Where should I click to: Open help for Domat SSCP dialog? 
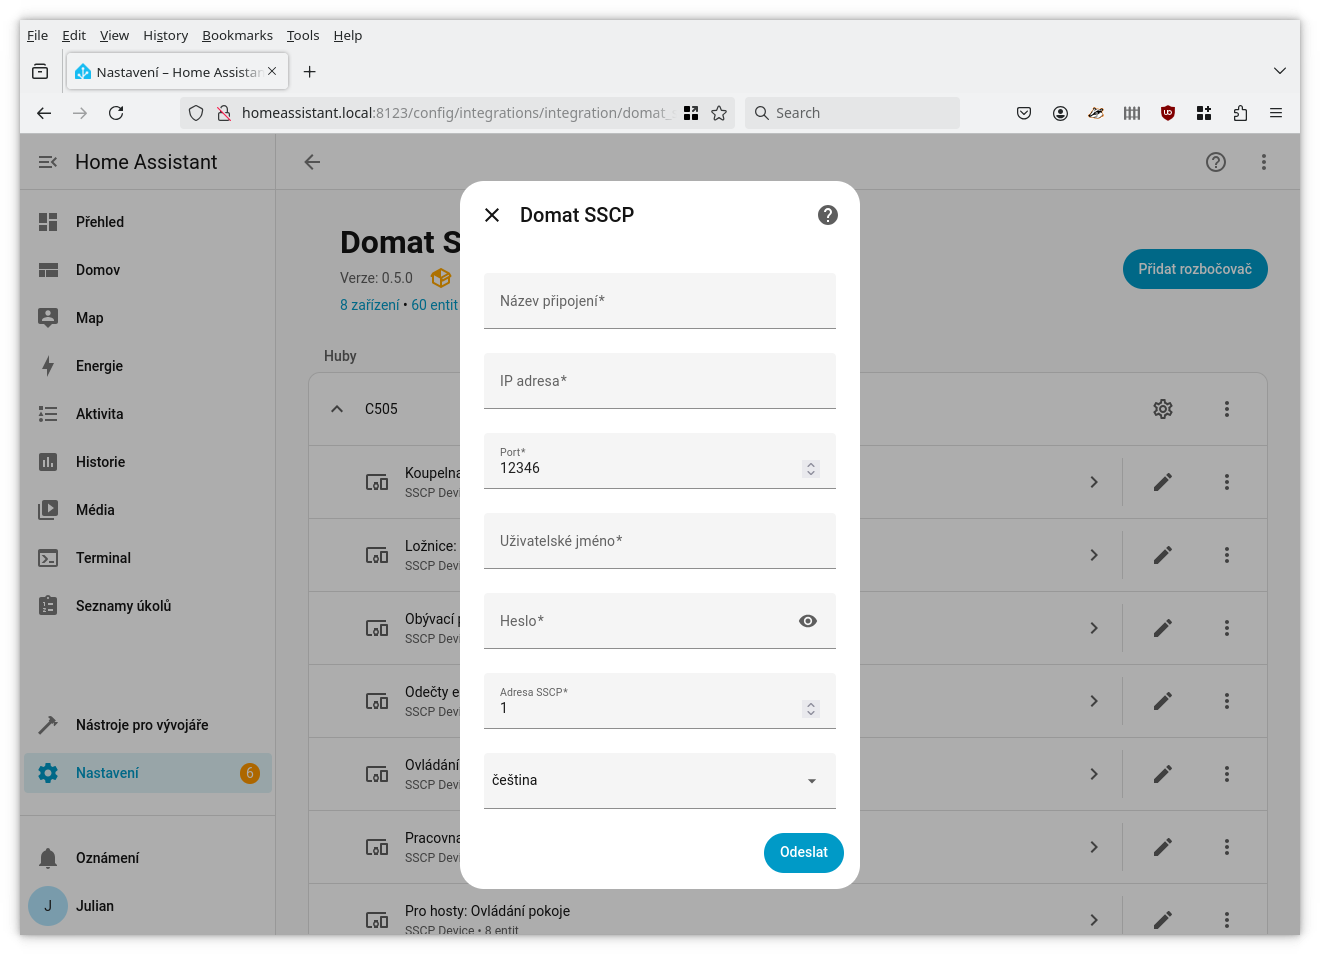(828, 215)
